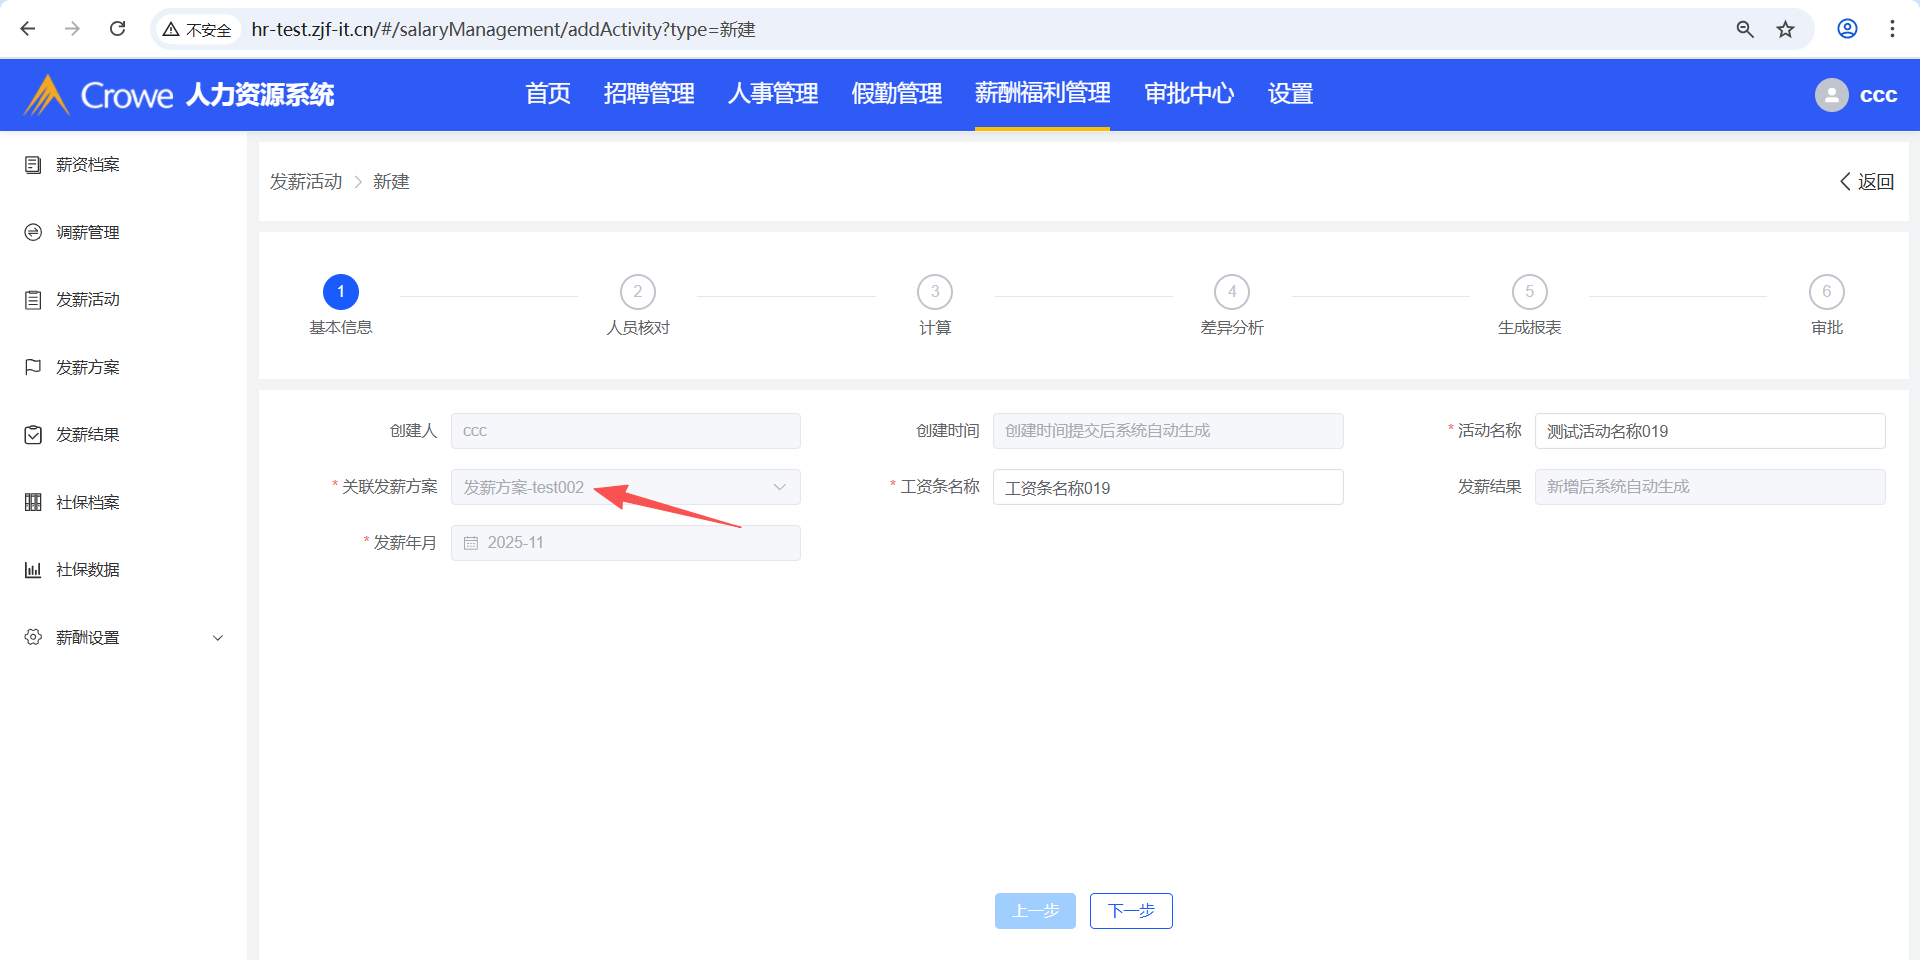Click the 活动名称 input field
This screenshot has width=1920, height=960.
pos(1709,431)
